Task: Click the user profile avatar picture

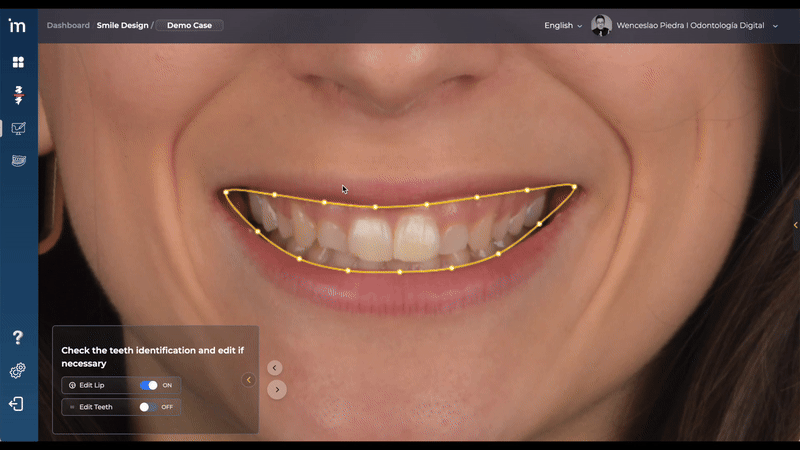Action: coord(601,25)
